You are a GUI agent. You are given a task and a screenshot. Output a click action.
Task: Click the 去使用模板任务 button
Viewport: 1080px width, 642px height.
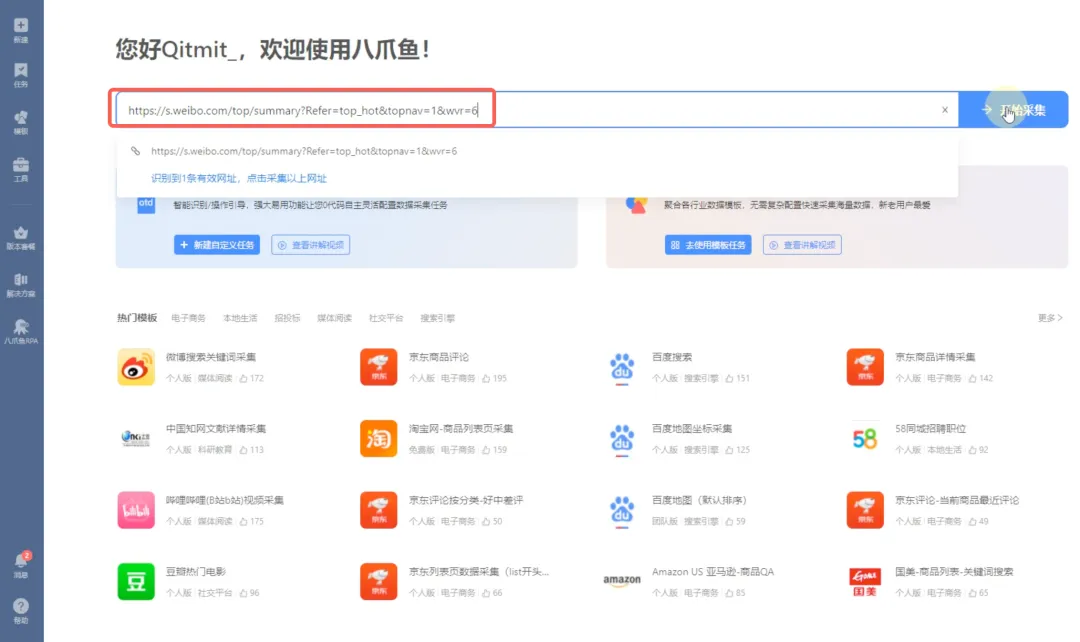click(708, 245)
